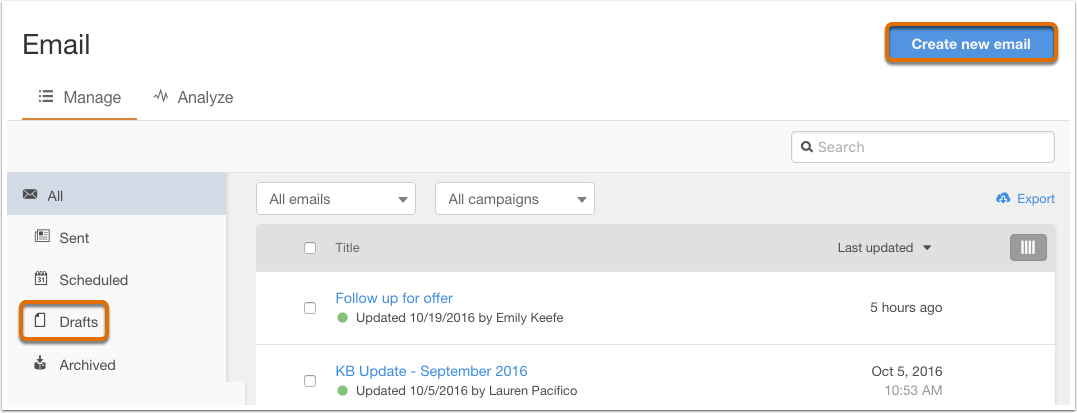Click into the Search input field
Viewport: 1077px width, 413px height.
922,147
